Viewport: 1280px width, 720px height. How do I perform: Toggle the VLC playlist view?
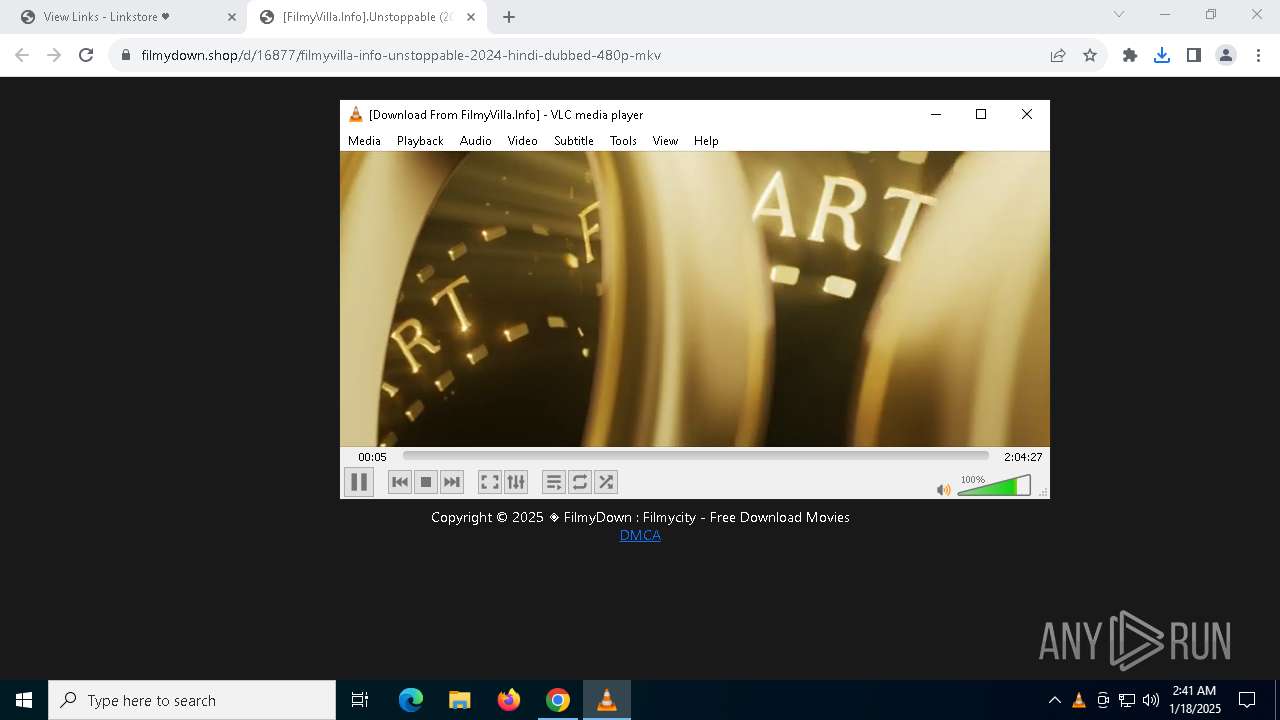click(554, 482)
